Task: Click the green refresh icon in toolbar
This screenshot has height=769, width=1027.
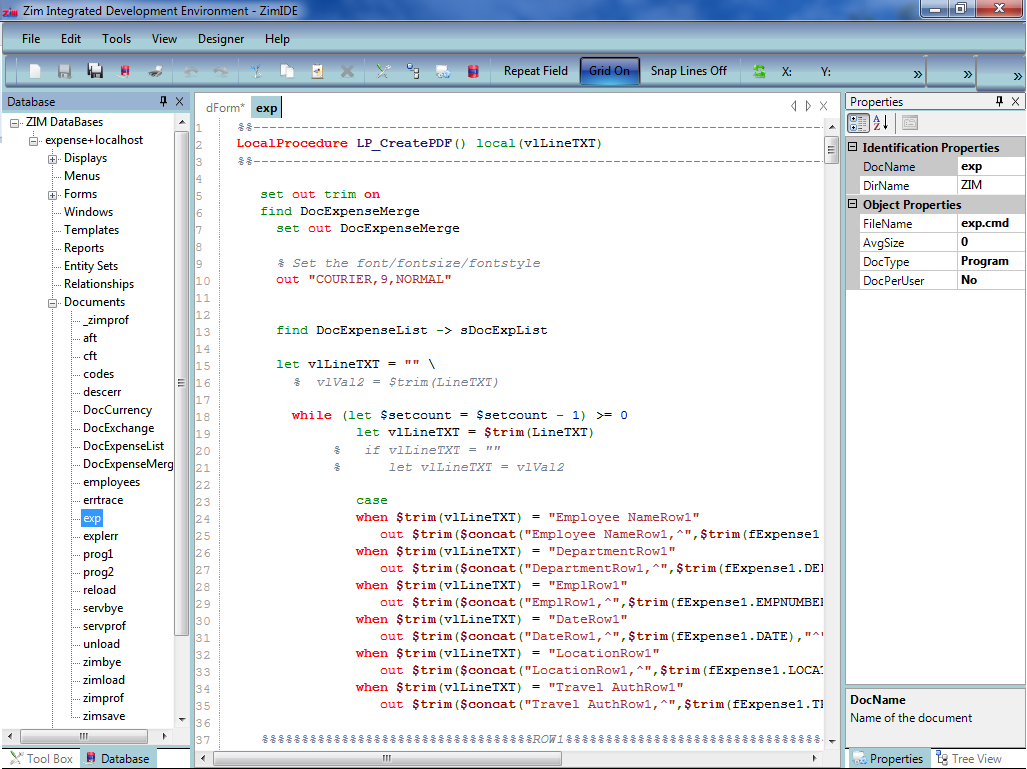Action: point(759,72)
